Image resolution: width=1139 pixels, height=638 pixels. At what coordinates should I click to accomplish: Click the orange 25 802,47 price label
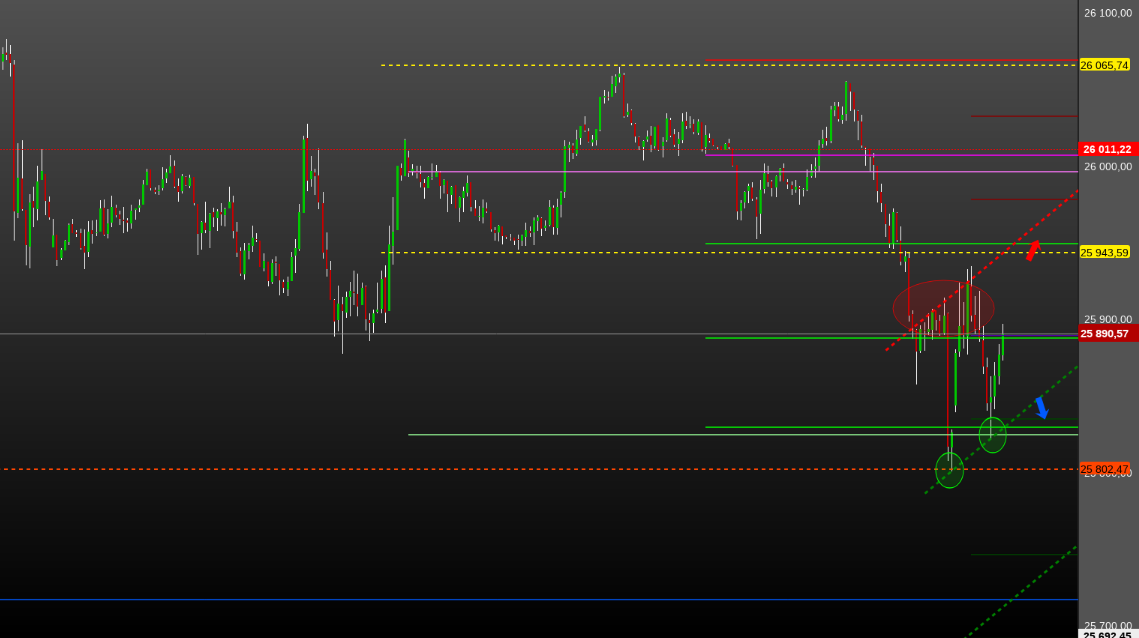[x=1104, y=469]
